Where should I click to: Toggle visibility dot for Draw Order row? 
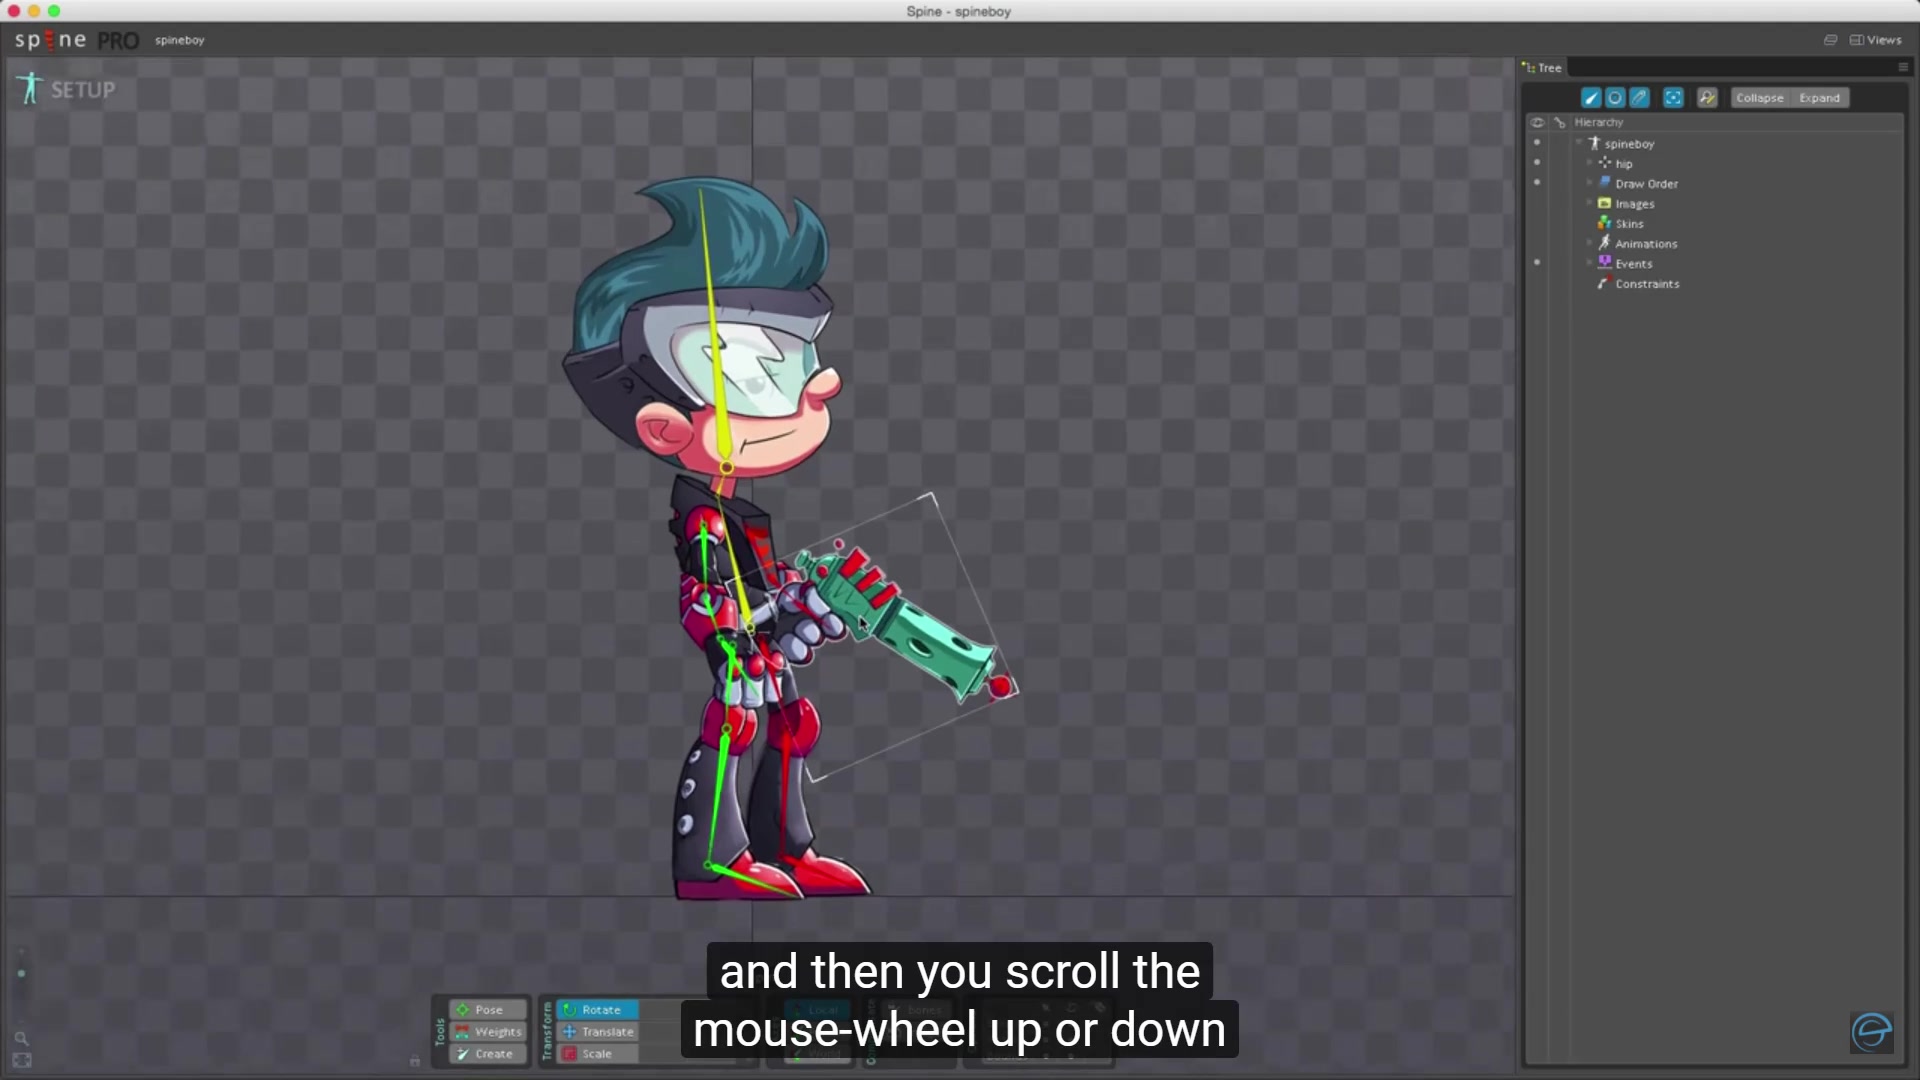click(x=1537, y=183)
